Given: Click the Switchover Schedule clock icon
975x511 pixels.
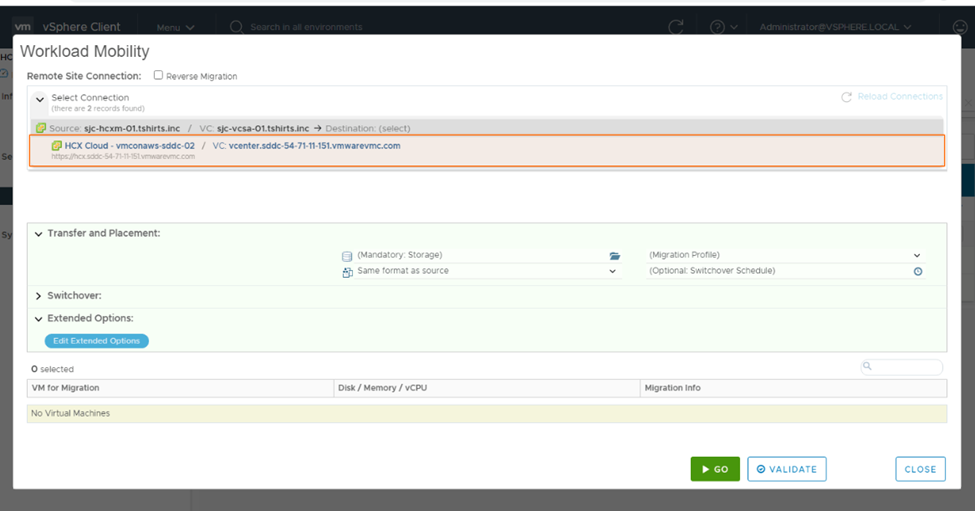Looking at the screenshot, I should point(917,272).
